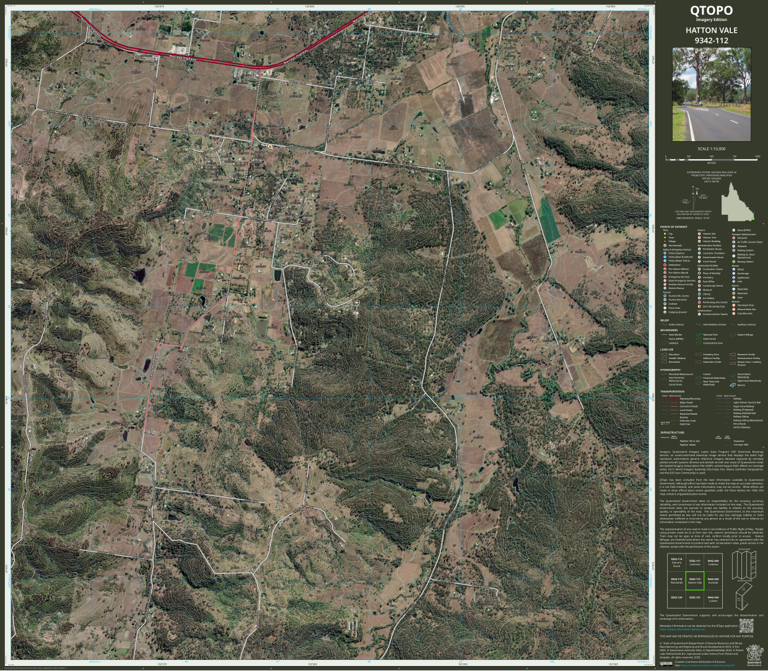Click the Imagery Edition subtitle
768x671 pixels.
click(711, 20)
